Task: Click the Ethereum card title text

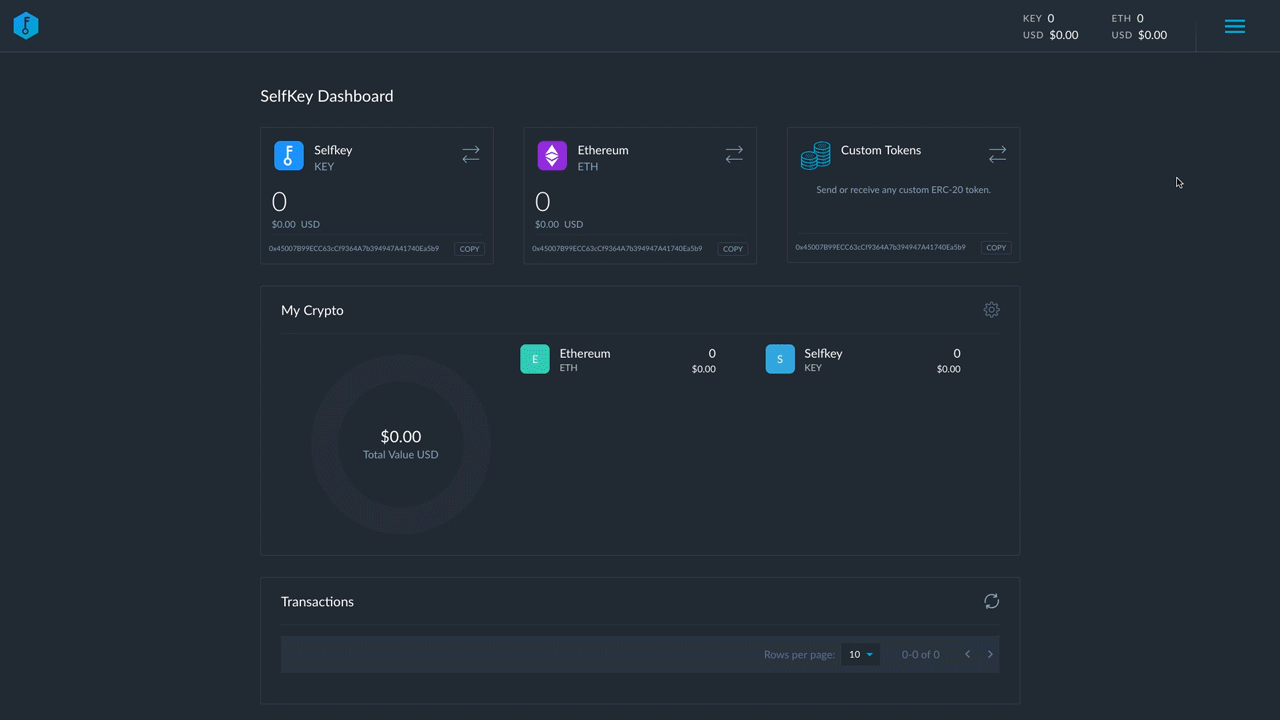Action: click(x=603, y=150)
